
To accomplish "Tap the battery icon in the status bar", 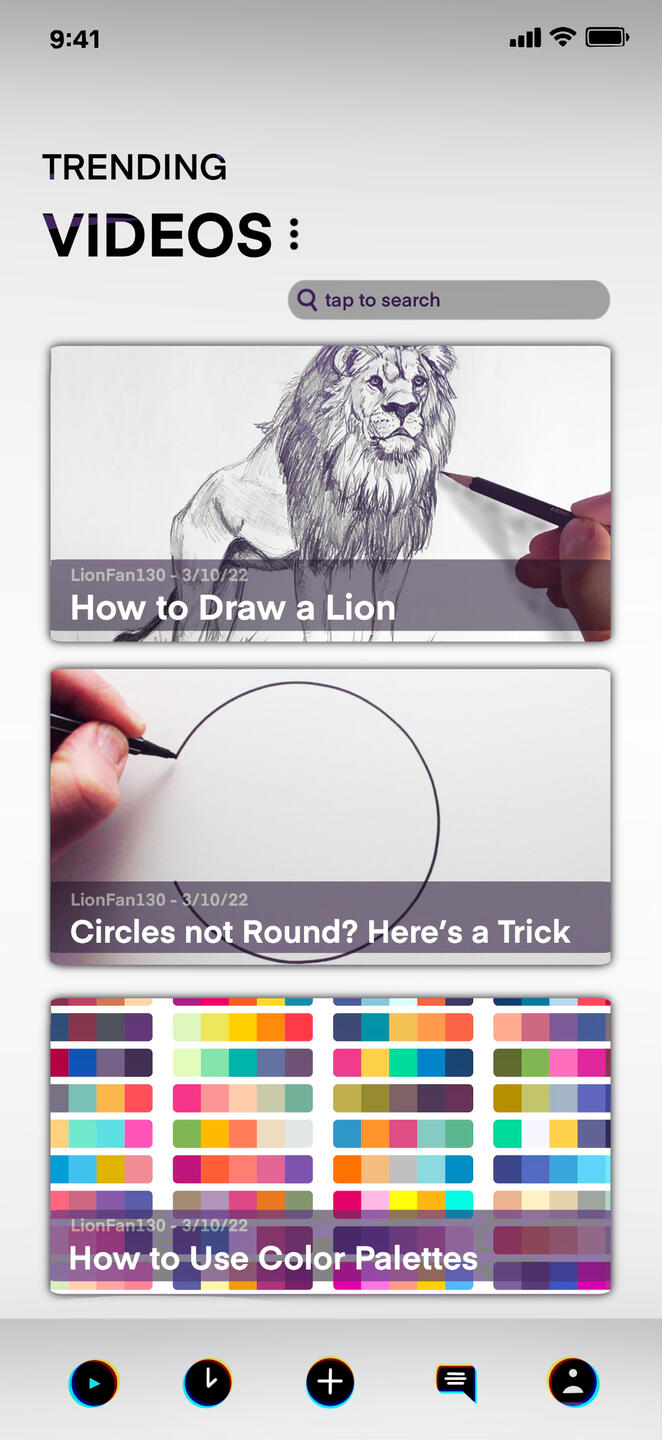I will point(607,38).
